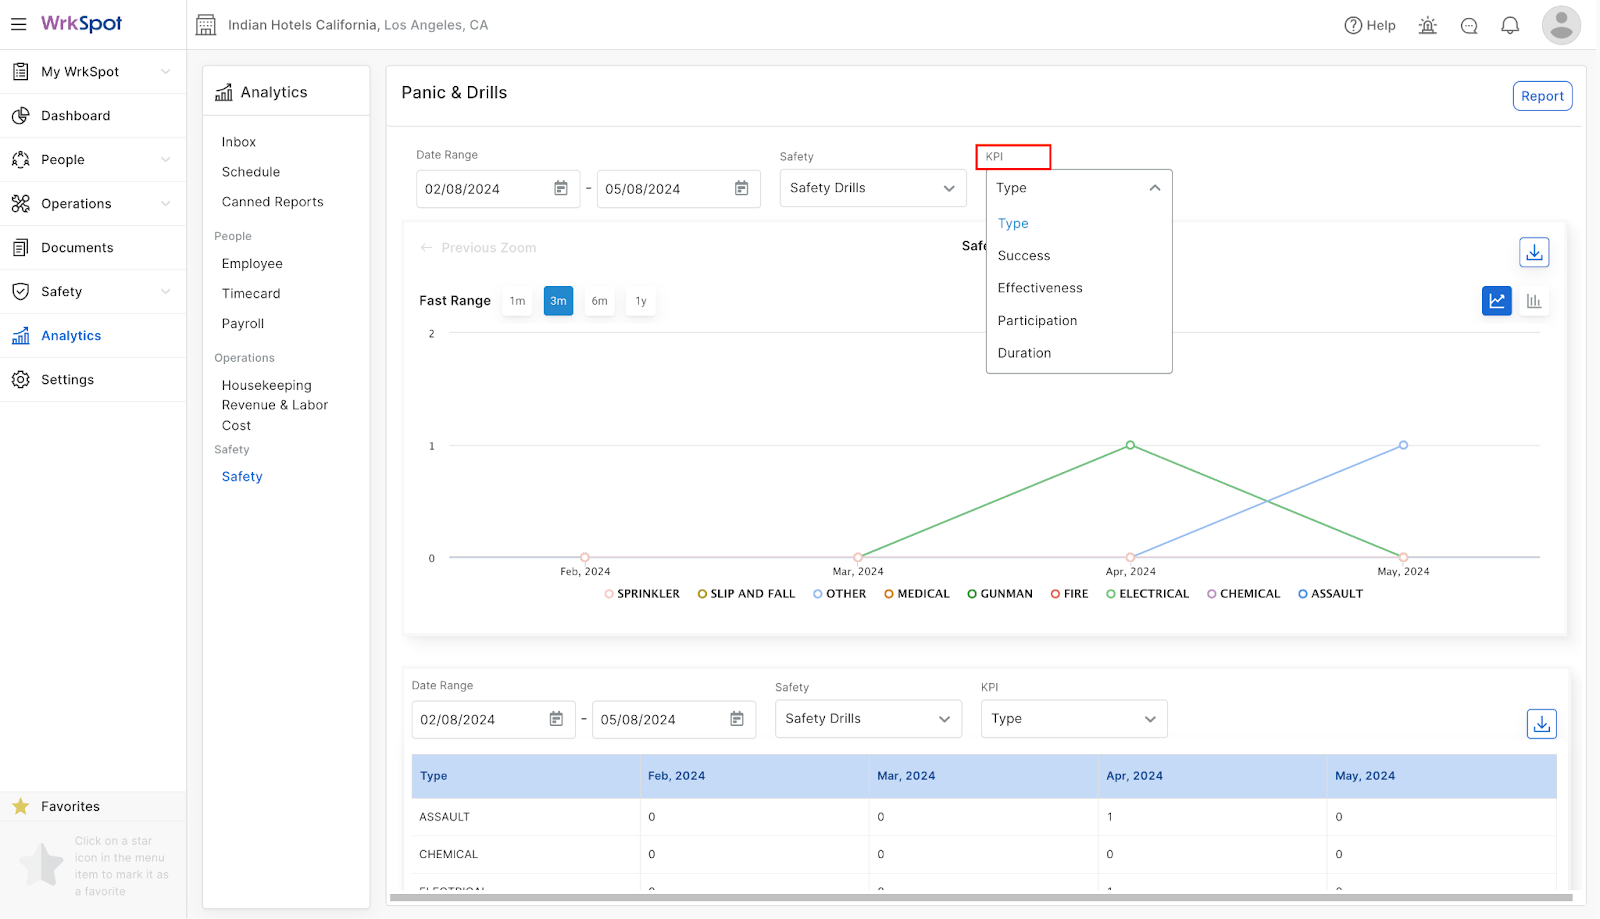Expand the Safety menu chevron
This screenshot has height=919, width=1600.
(166, 291)
